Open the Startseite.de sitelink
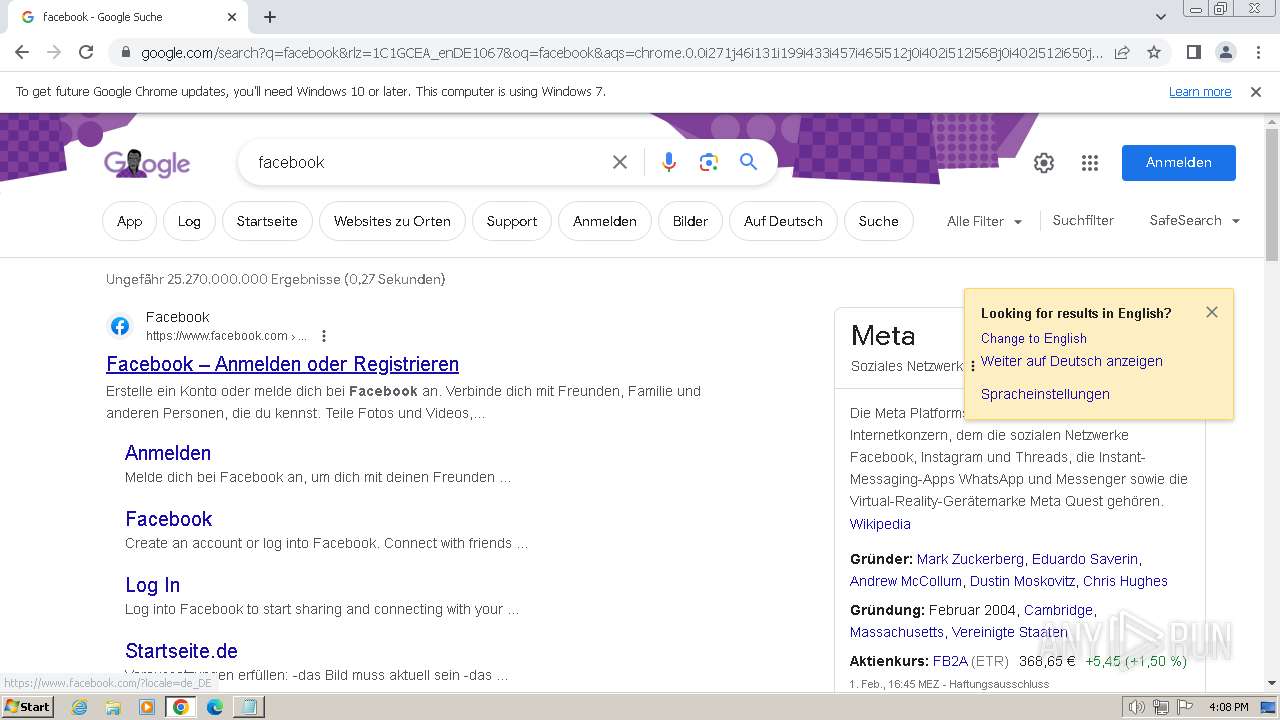 181,651
